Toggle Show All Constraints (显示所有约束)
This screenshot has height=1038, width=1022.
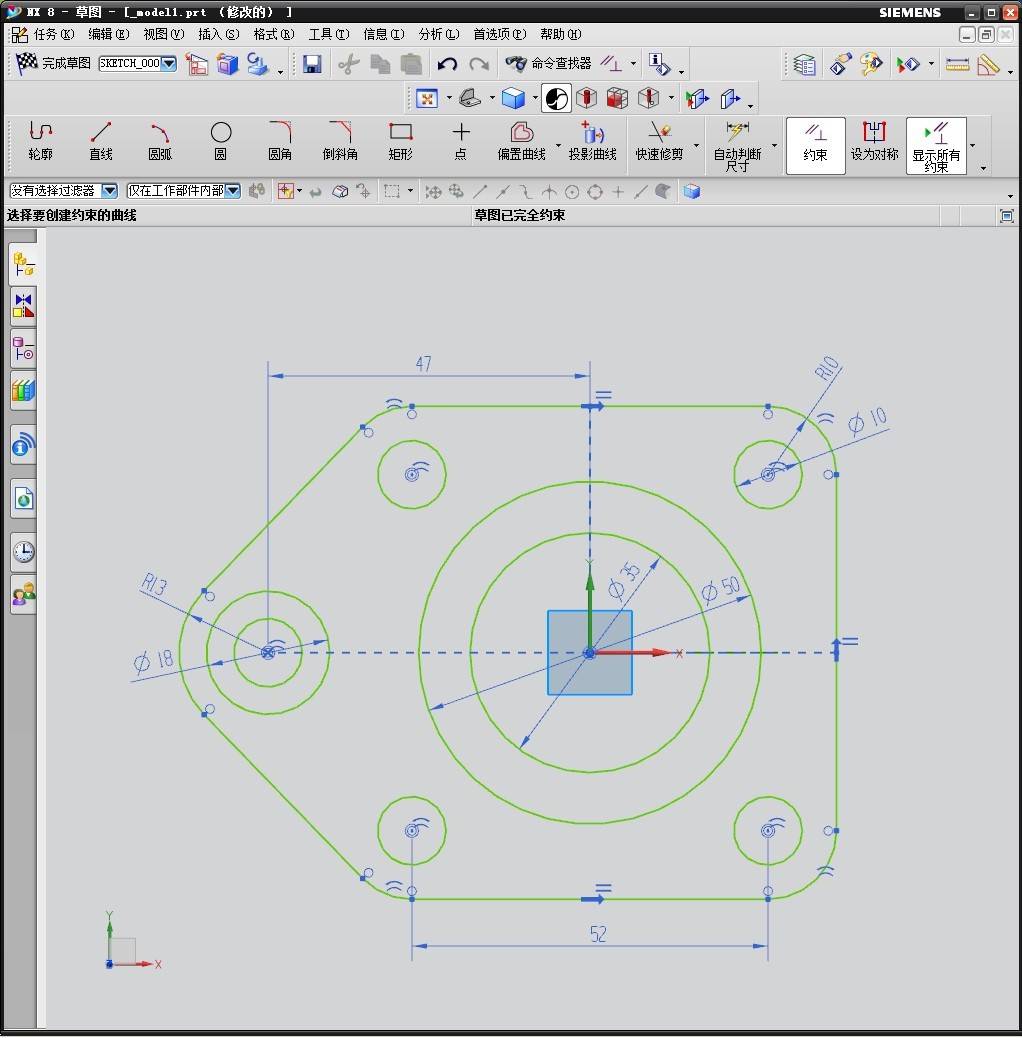936,146
